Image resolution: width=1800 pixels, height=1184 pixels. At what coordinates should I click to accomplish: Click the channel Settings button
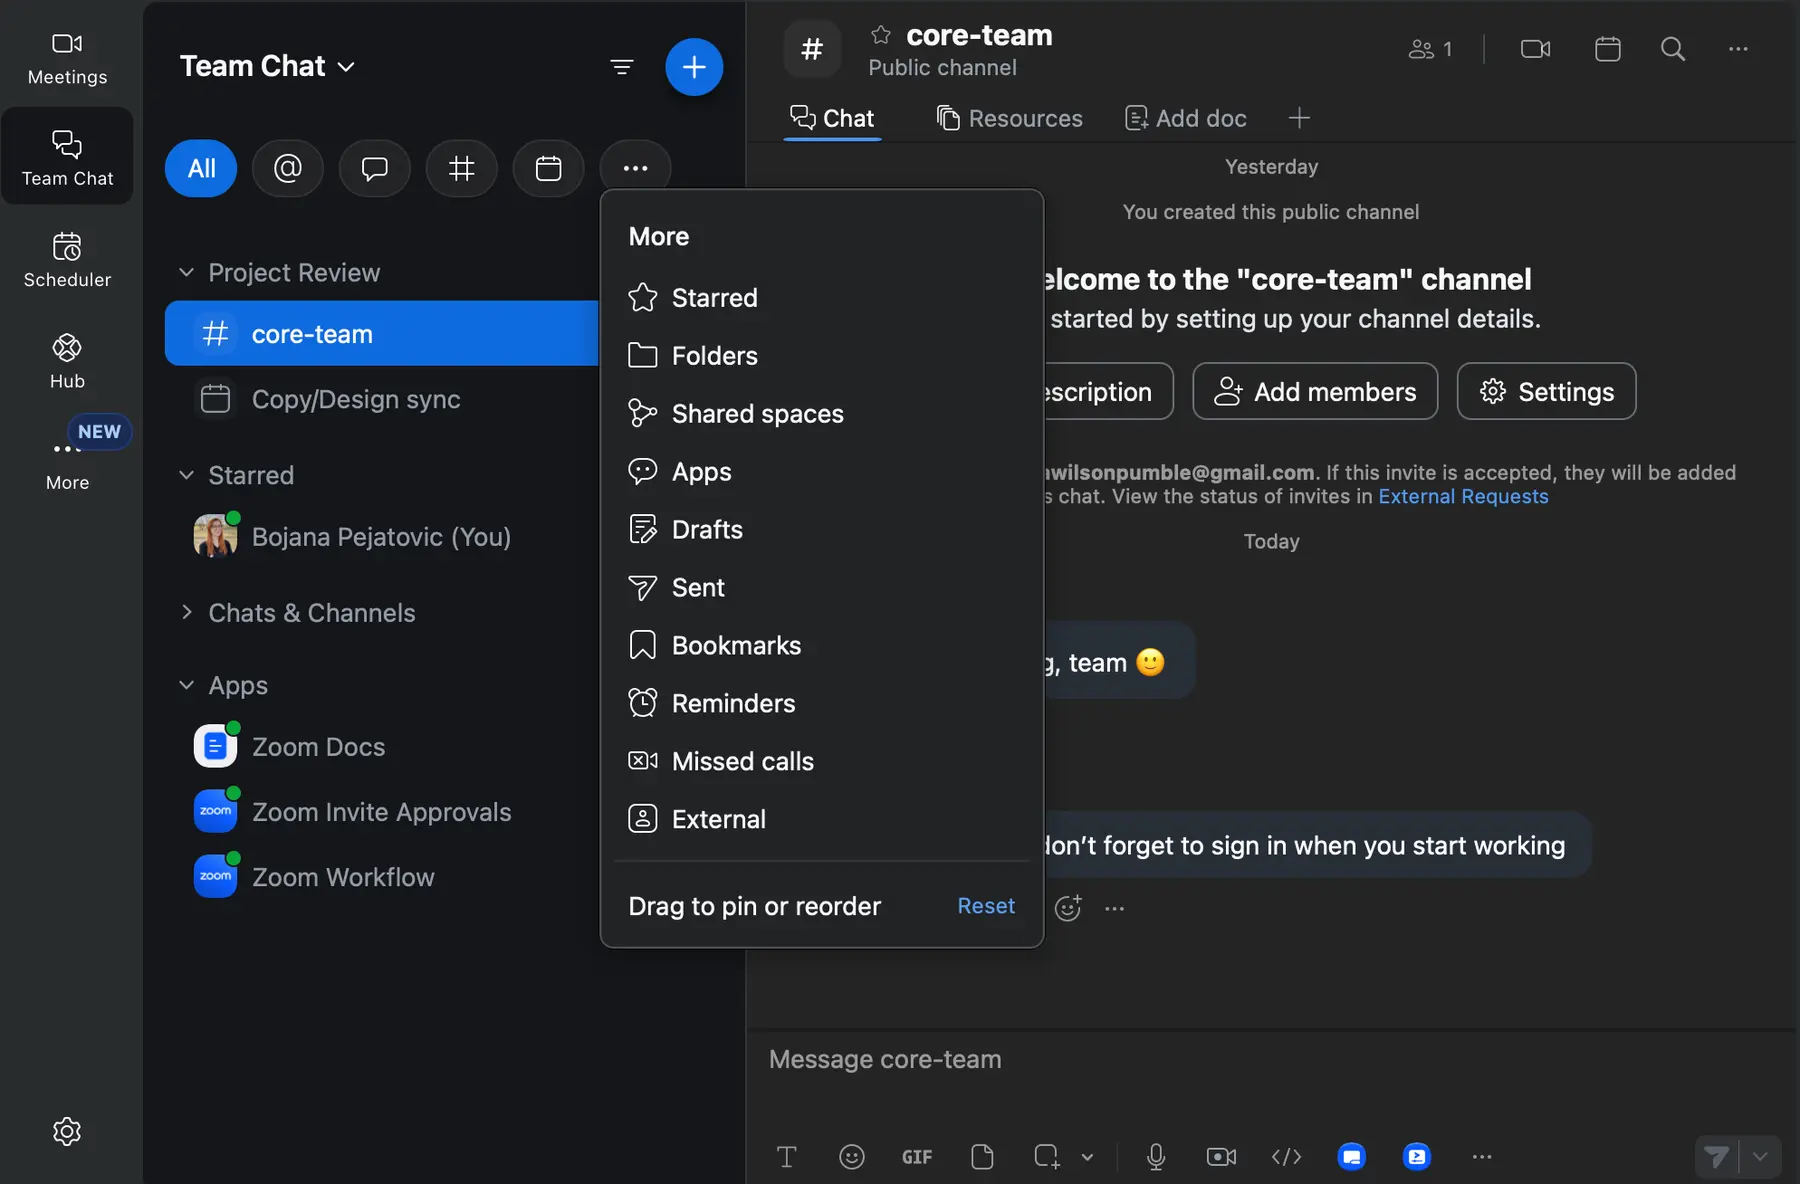point(1546,391)
